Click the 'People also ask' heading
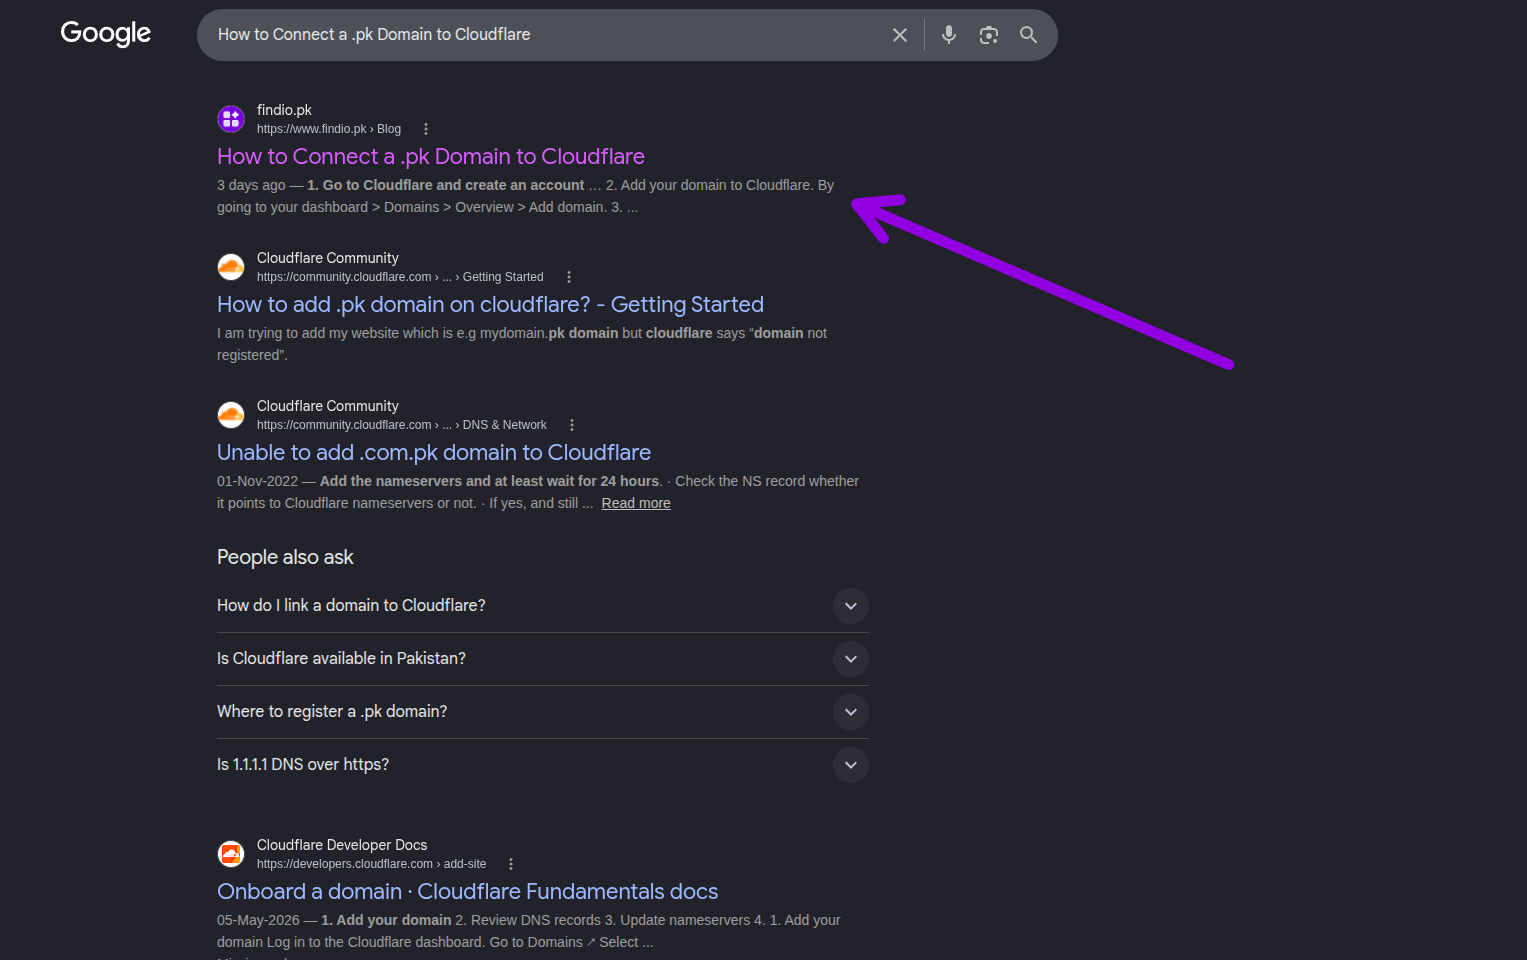 [x=285, y=557]
